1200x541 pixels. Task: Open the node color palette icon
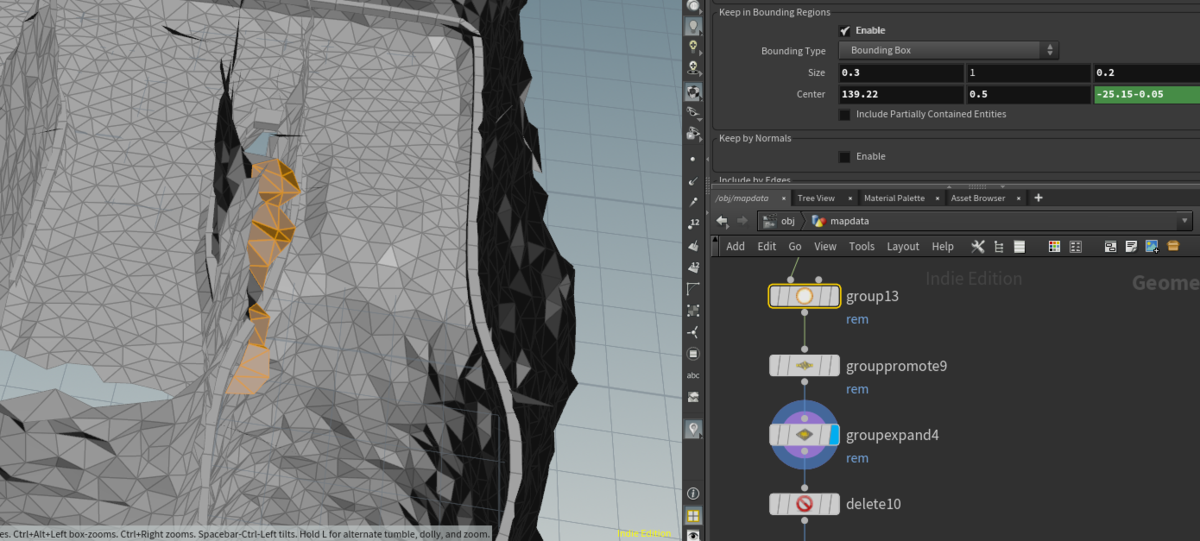pyautogui.click(x=1054, y=246)
